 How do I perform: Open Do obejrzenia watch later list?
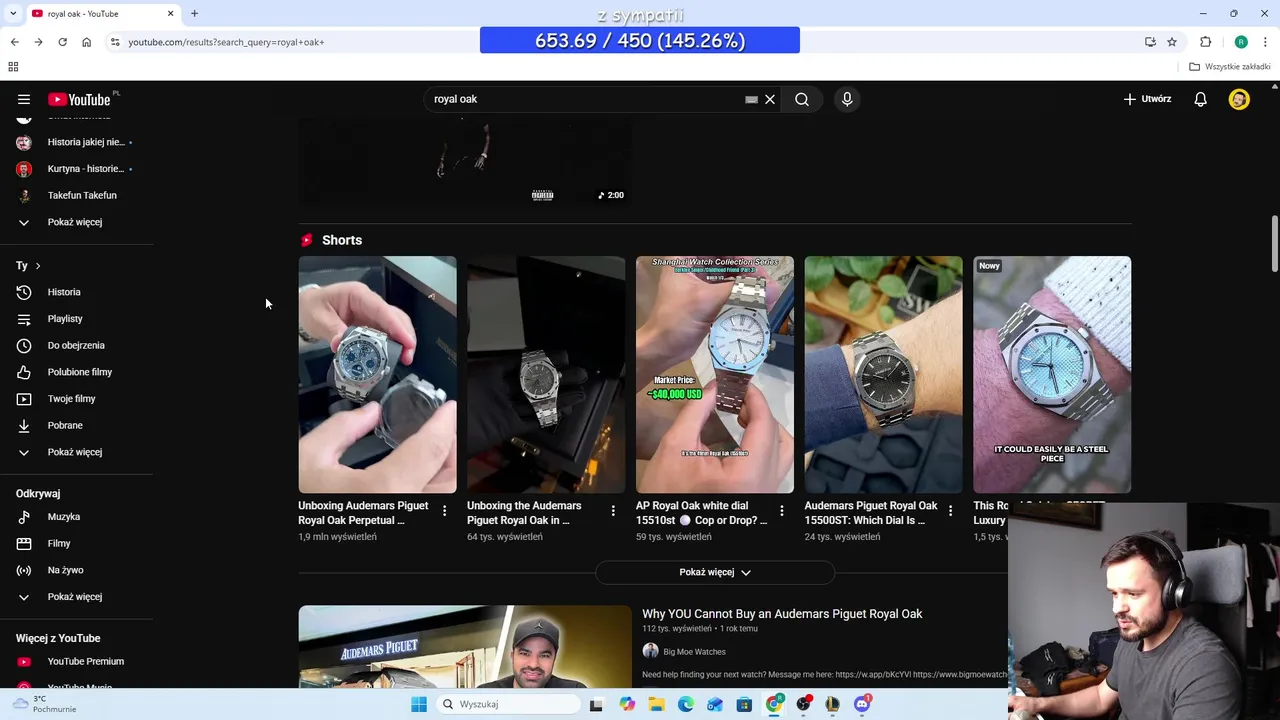76,345
